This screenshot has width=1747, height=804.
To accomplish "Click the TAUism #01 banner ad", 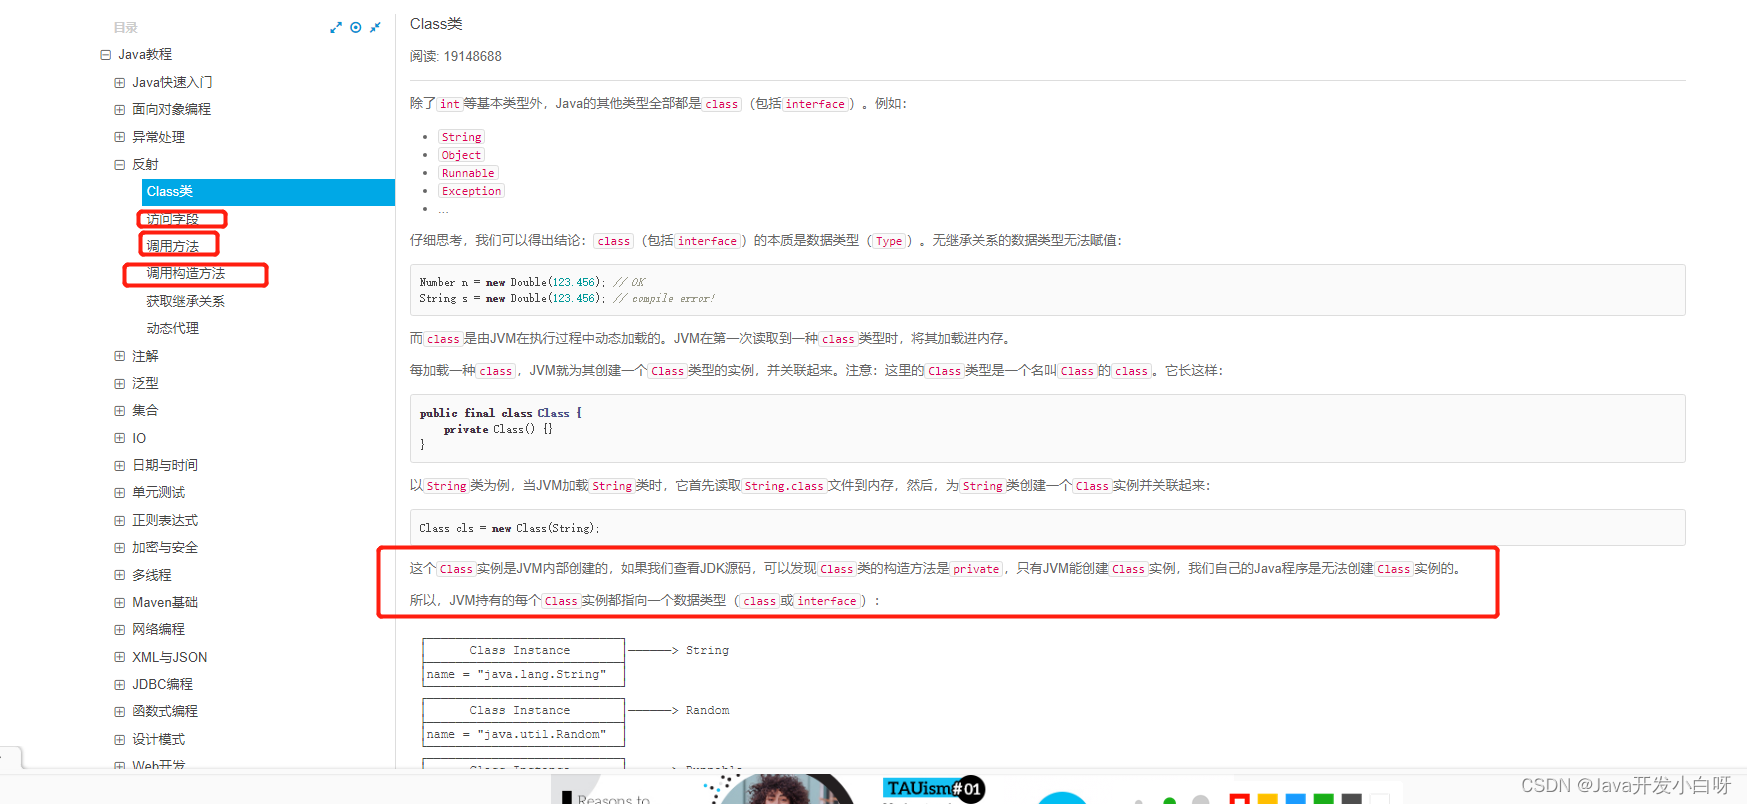I will (x=933, y=789).
